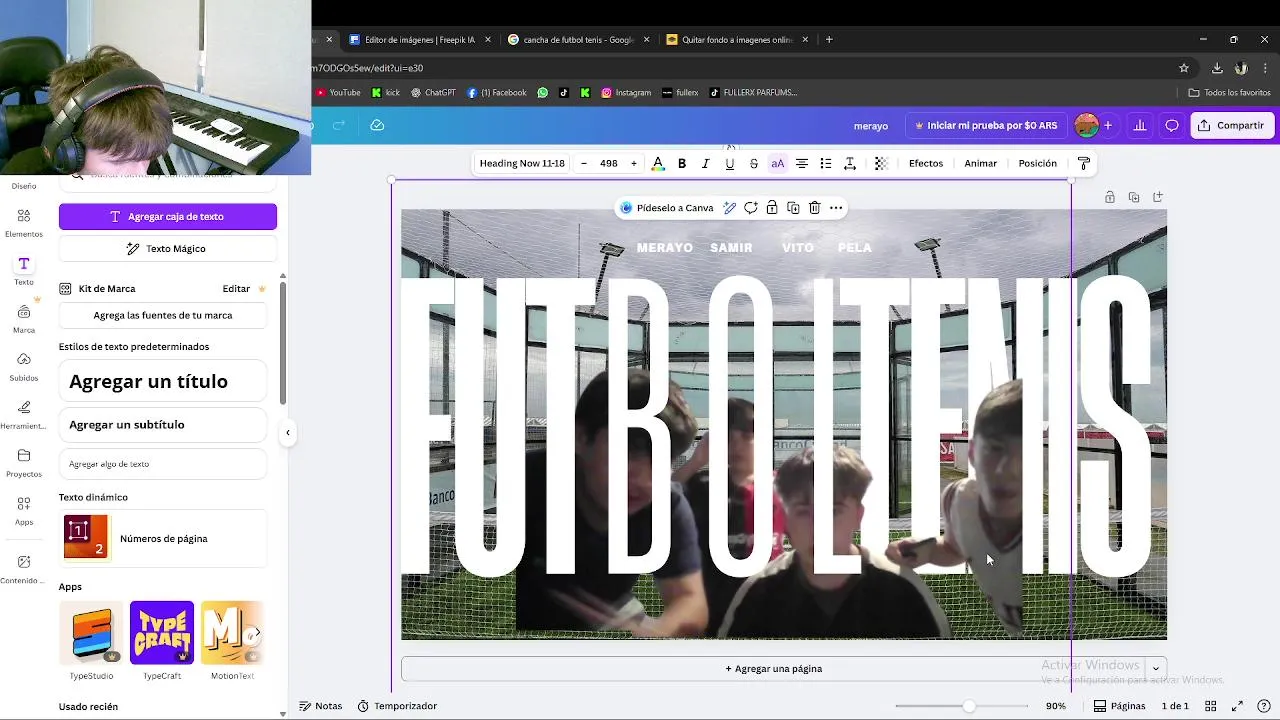Select Números de página dynamic text
This screenshot has height=720, width=1280.
click(x=163, y=538)
